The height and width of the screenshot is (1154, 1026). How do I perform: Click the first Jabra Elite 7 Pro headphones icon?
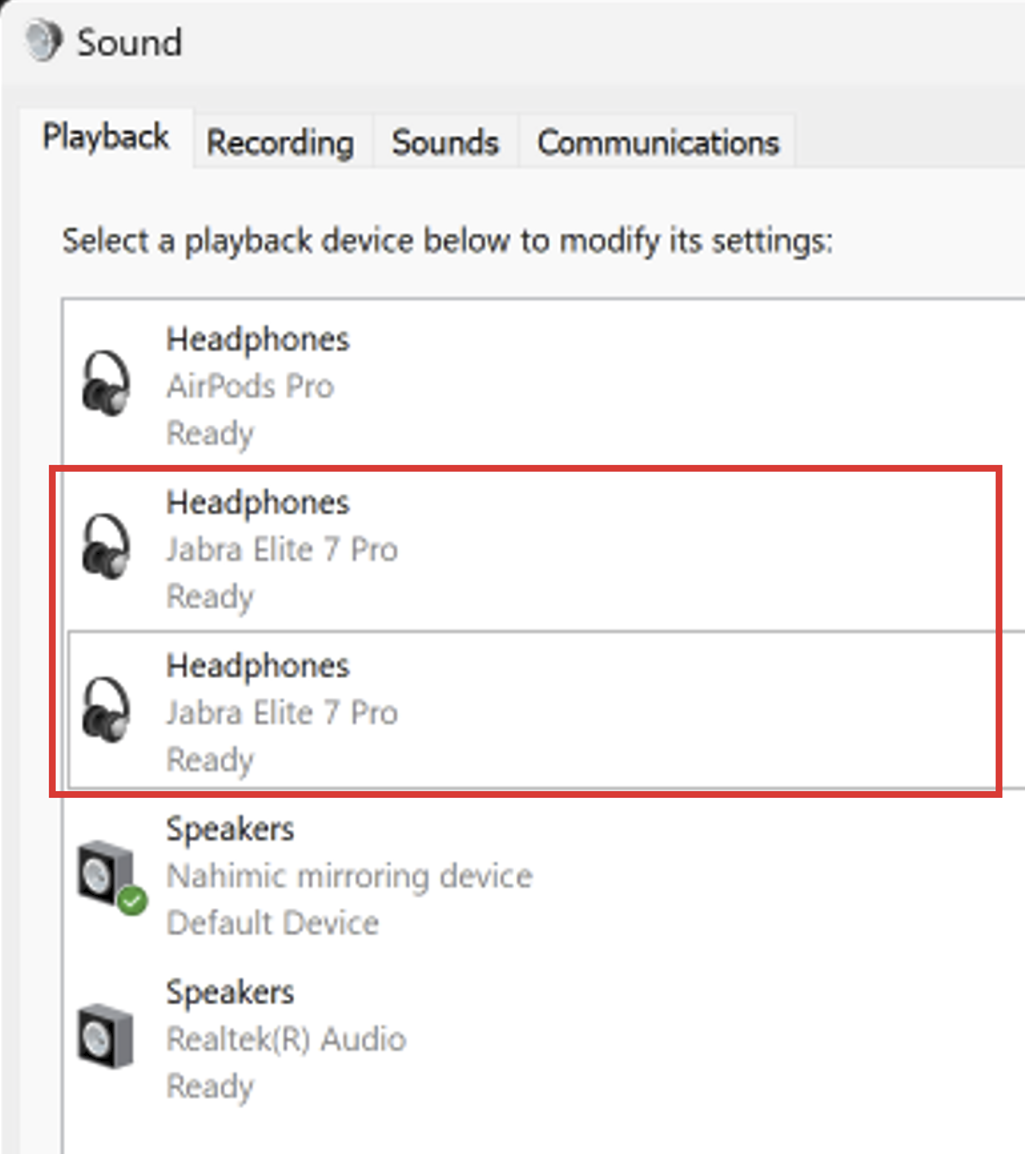pos(106,546)
